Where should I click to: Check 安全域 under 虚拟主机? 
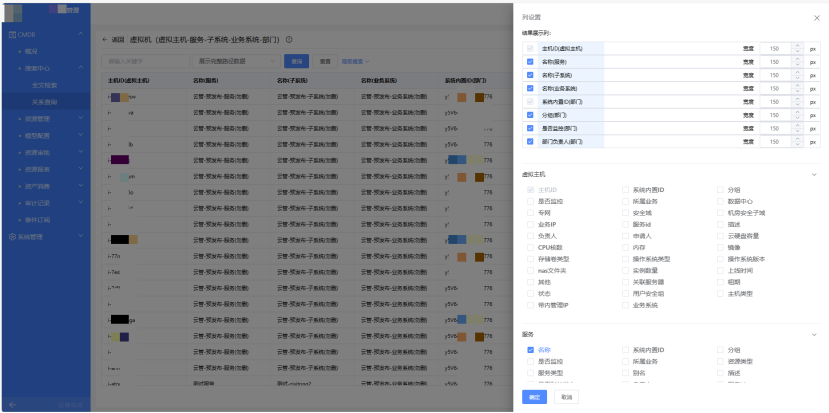tap(625, 213)
